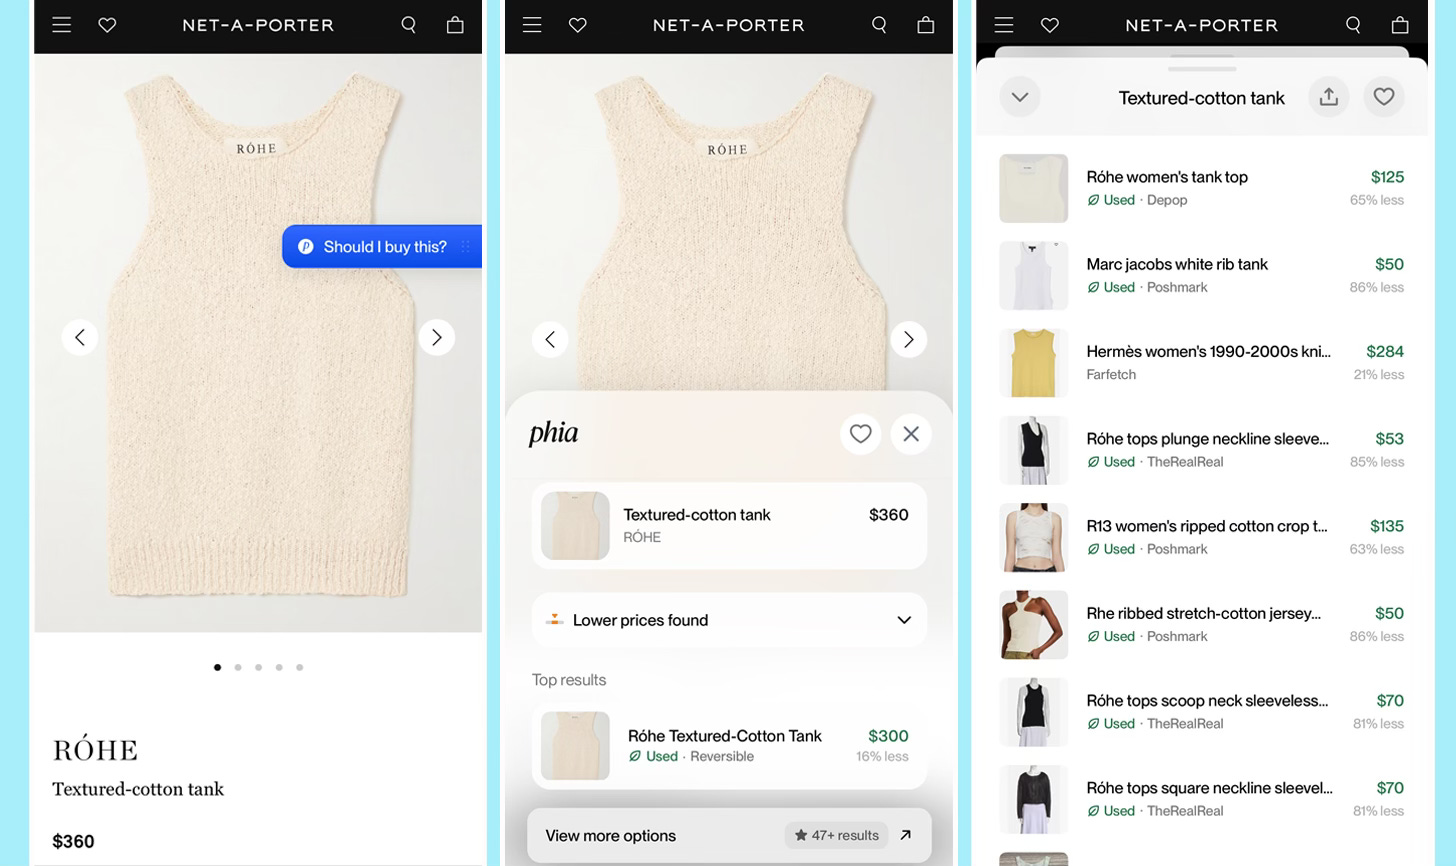Select the second image carousel dot
1456x866 pixels.
[238, 667]
